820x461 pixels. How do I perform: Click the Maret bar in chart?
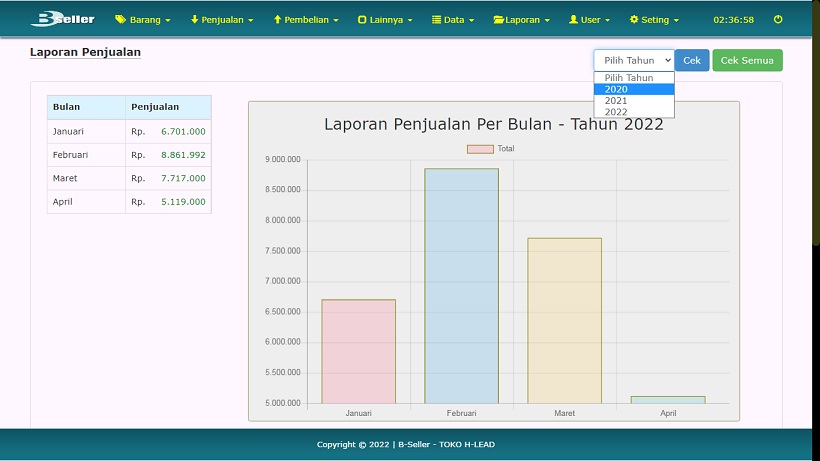point(564,320)
